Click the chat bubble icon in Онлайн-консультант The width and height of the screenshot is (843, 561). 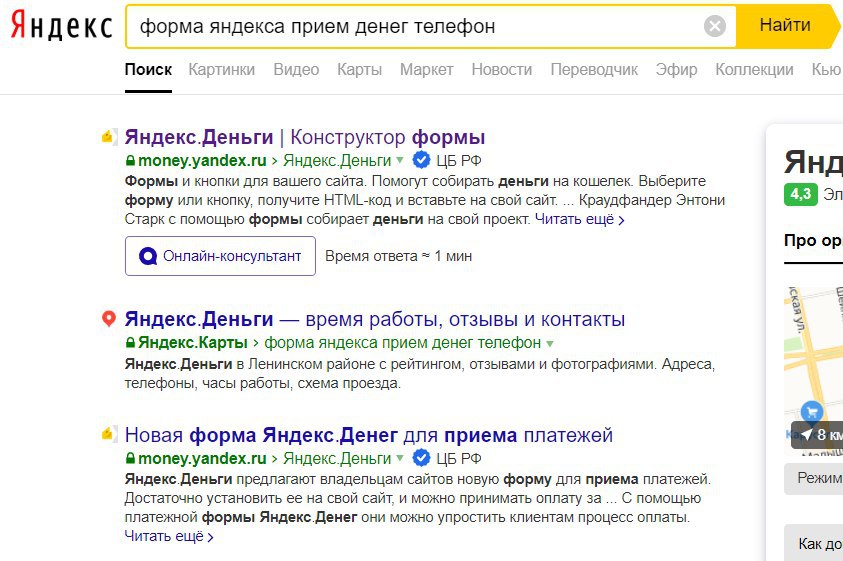(148, 256)
